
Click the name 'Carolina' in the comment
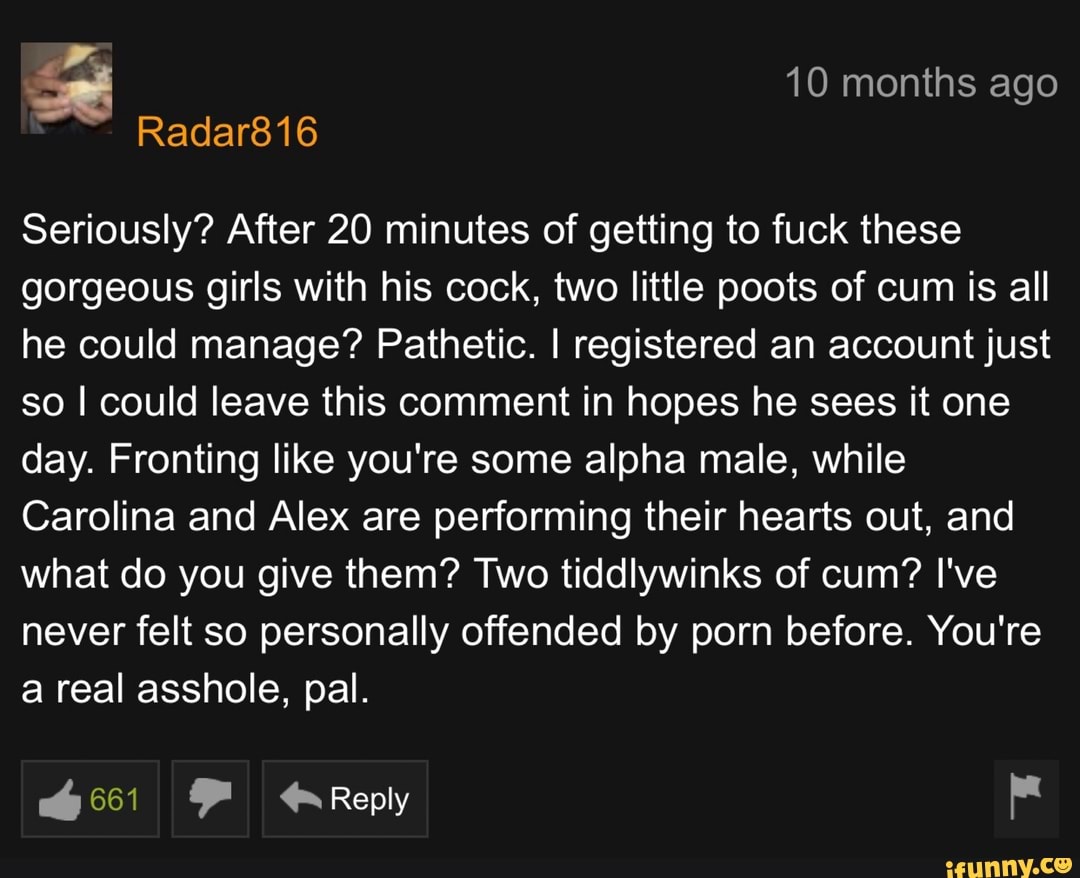(98, 516)
